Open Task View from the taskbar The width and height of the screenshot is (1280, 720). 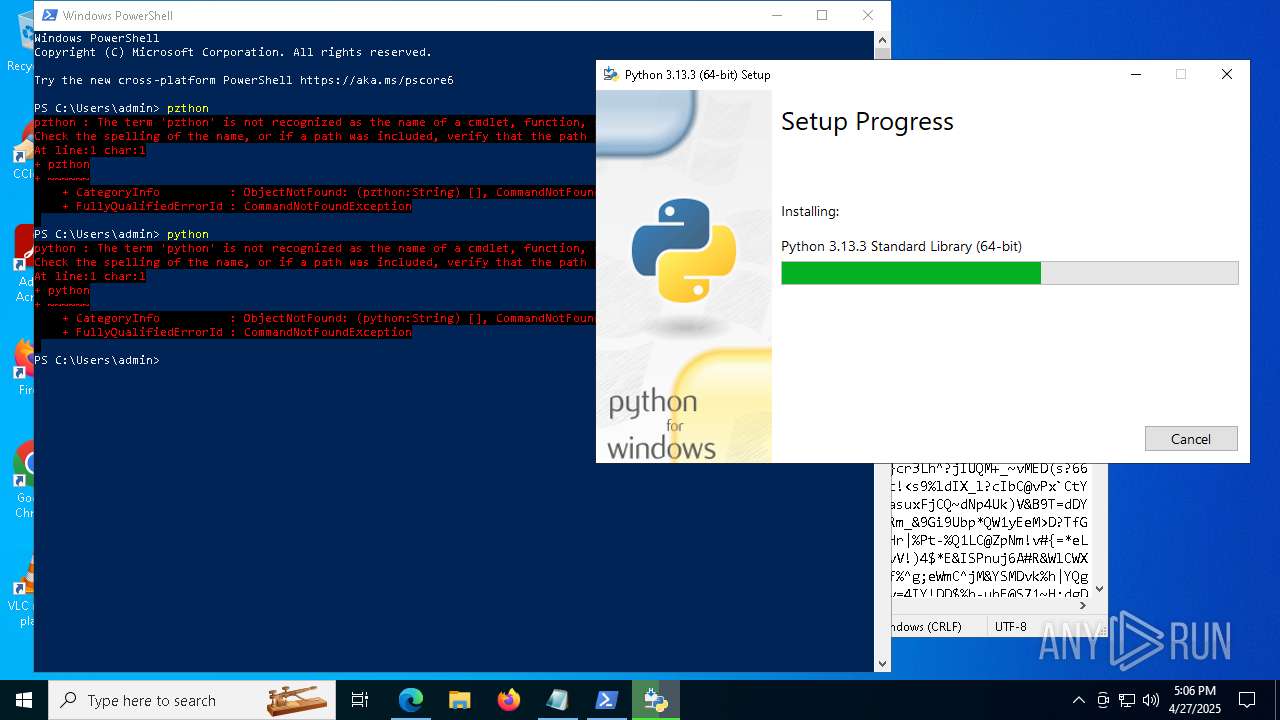click(360, 700)
